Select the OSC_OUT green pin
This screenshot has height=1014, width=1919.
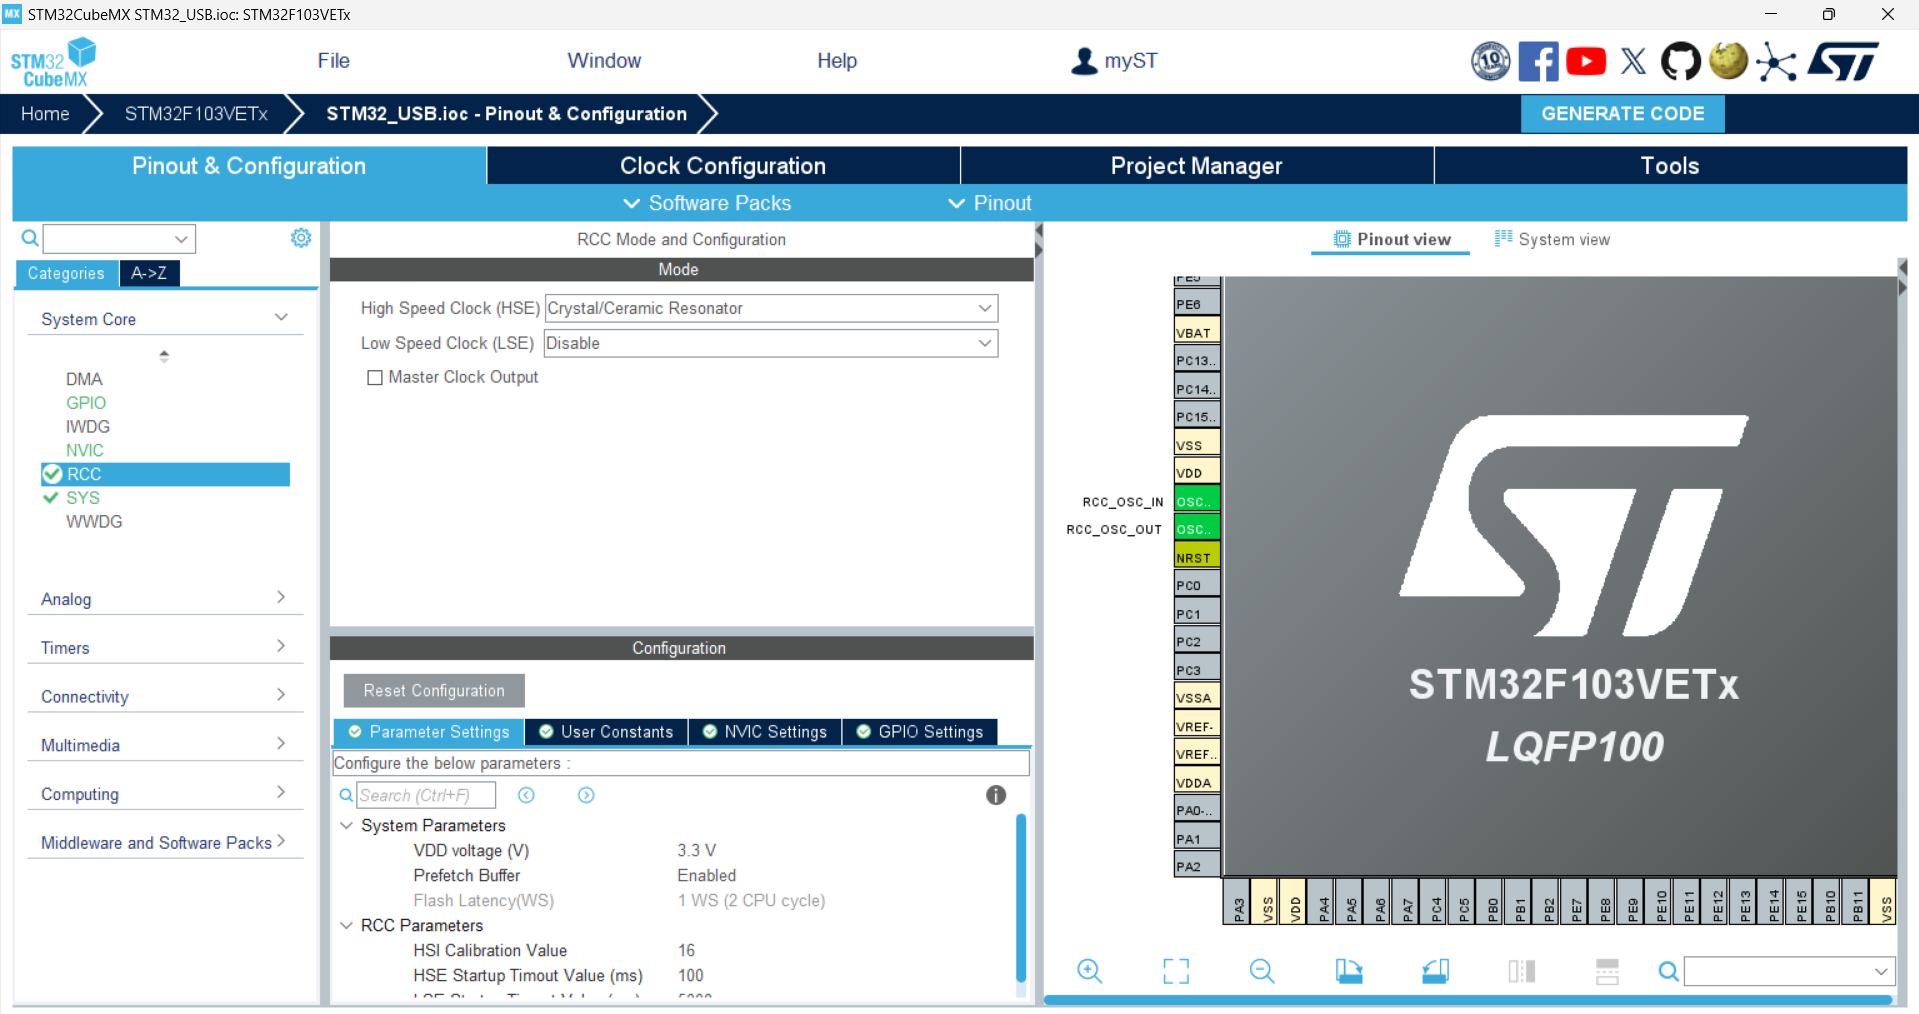point(1196,529)
